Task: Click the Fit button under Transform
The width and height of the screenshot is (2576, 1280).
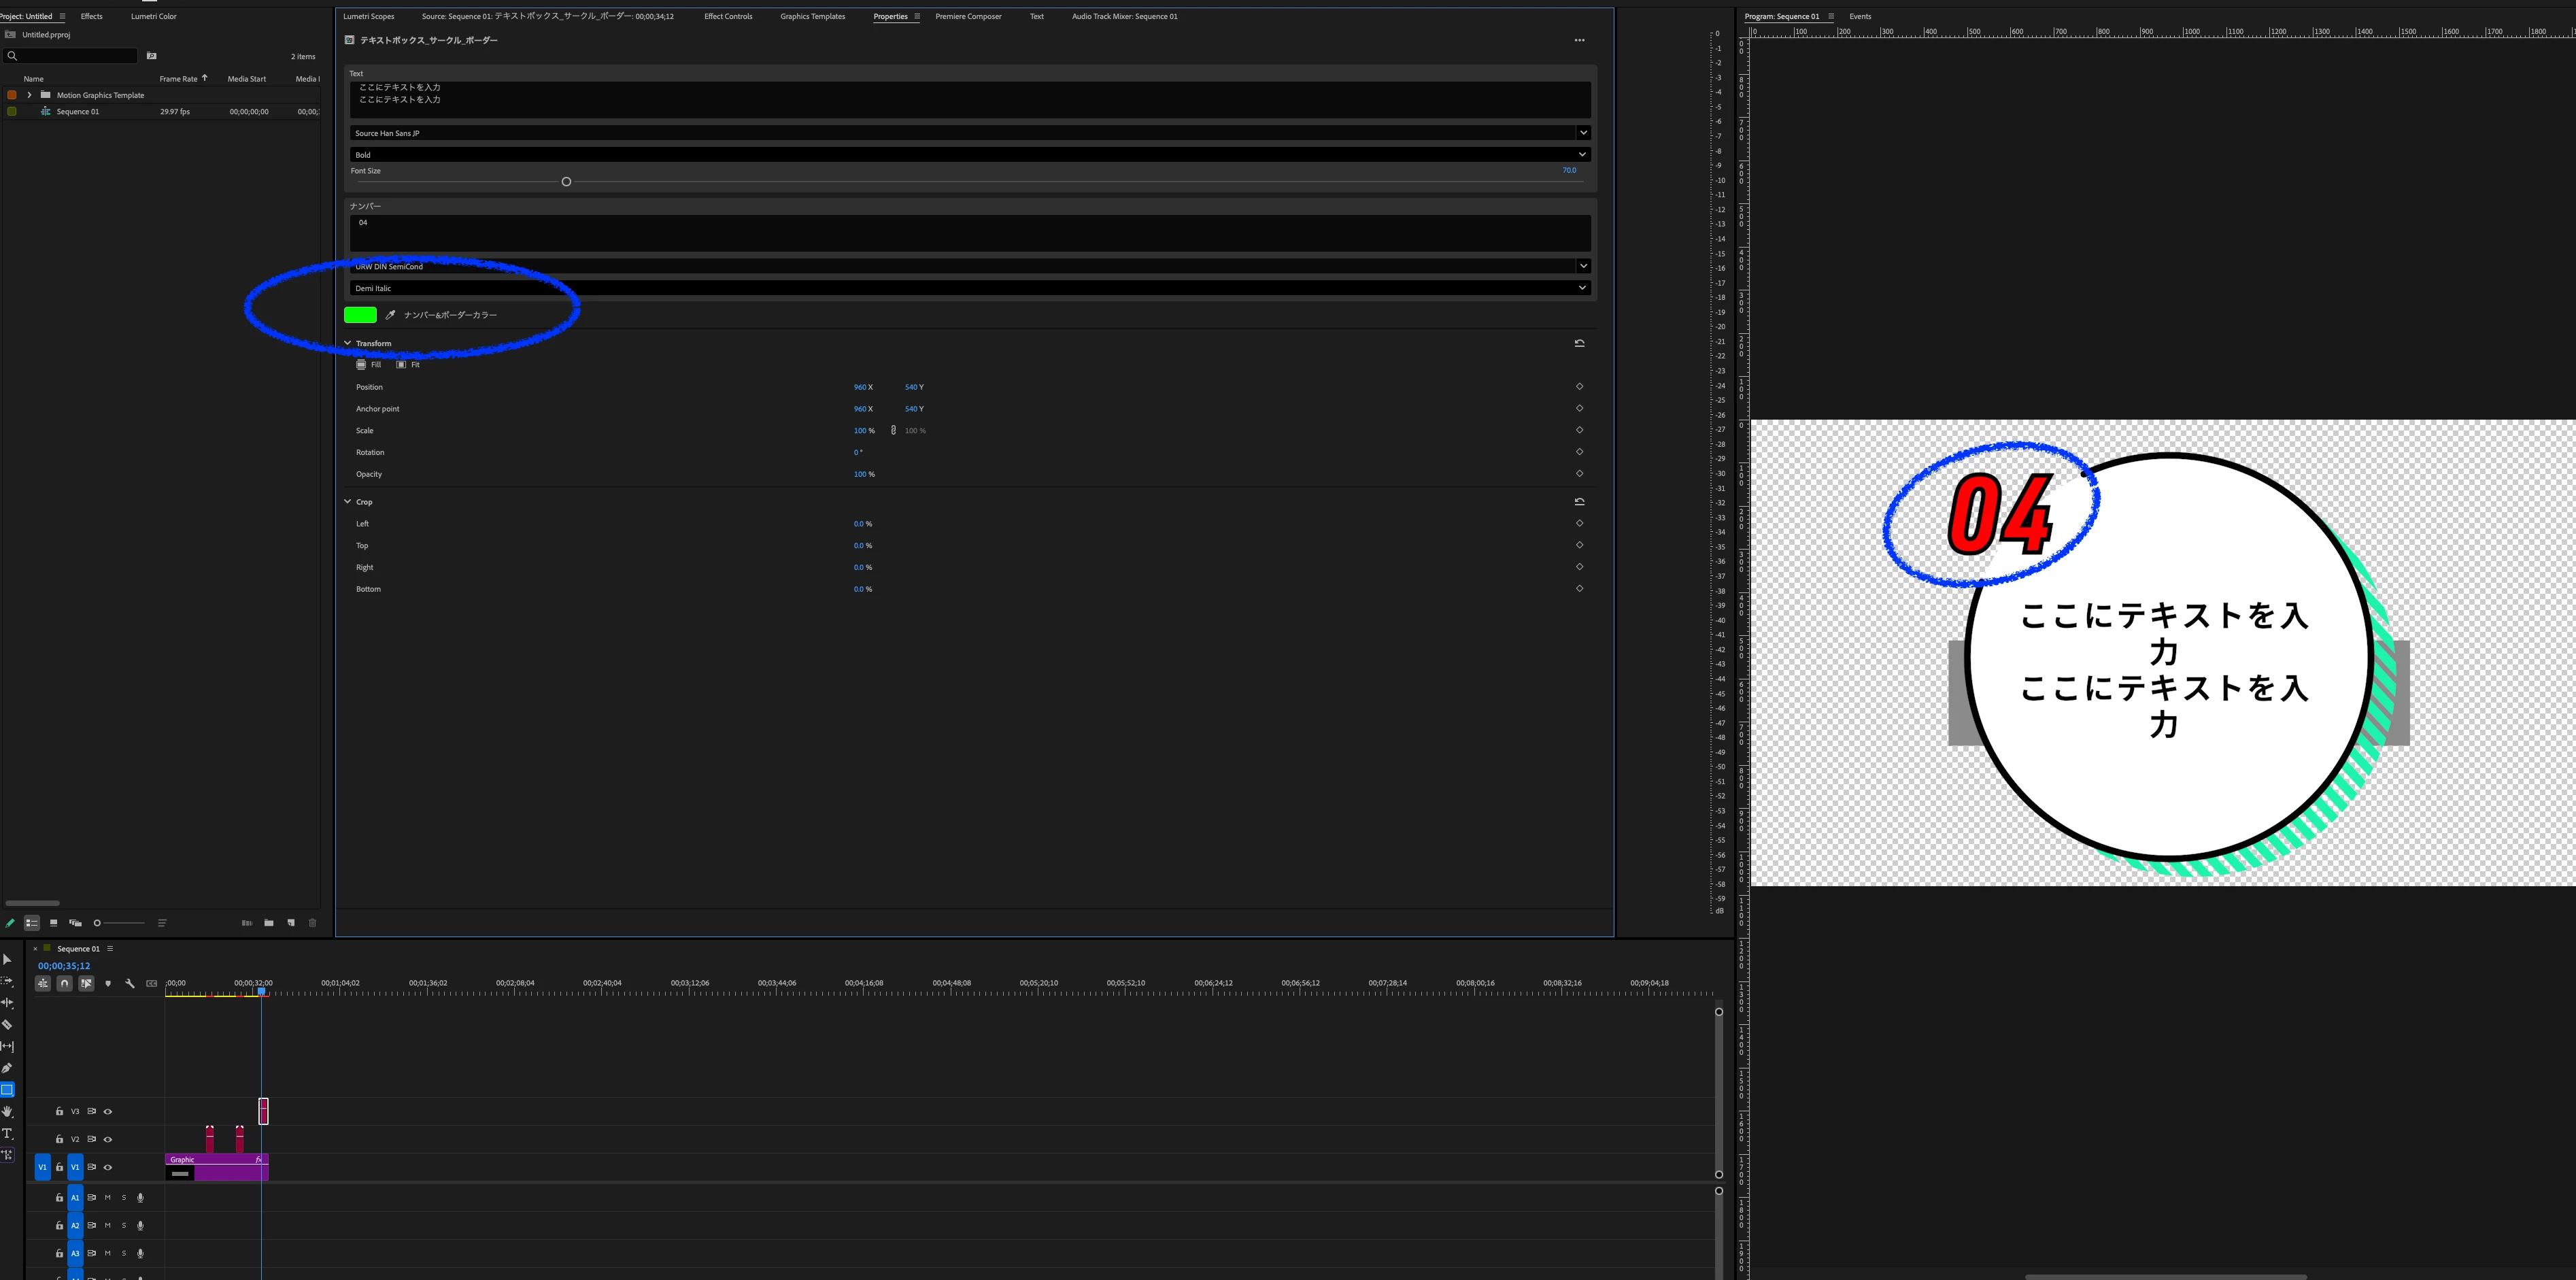Action: click(x=408, y=365)
